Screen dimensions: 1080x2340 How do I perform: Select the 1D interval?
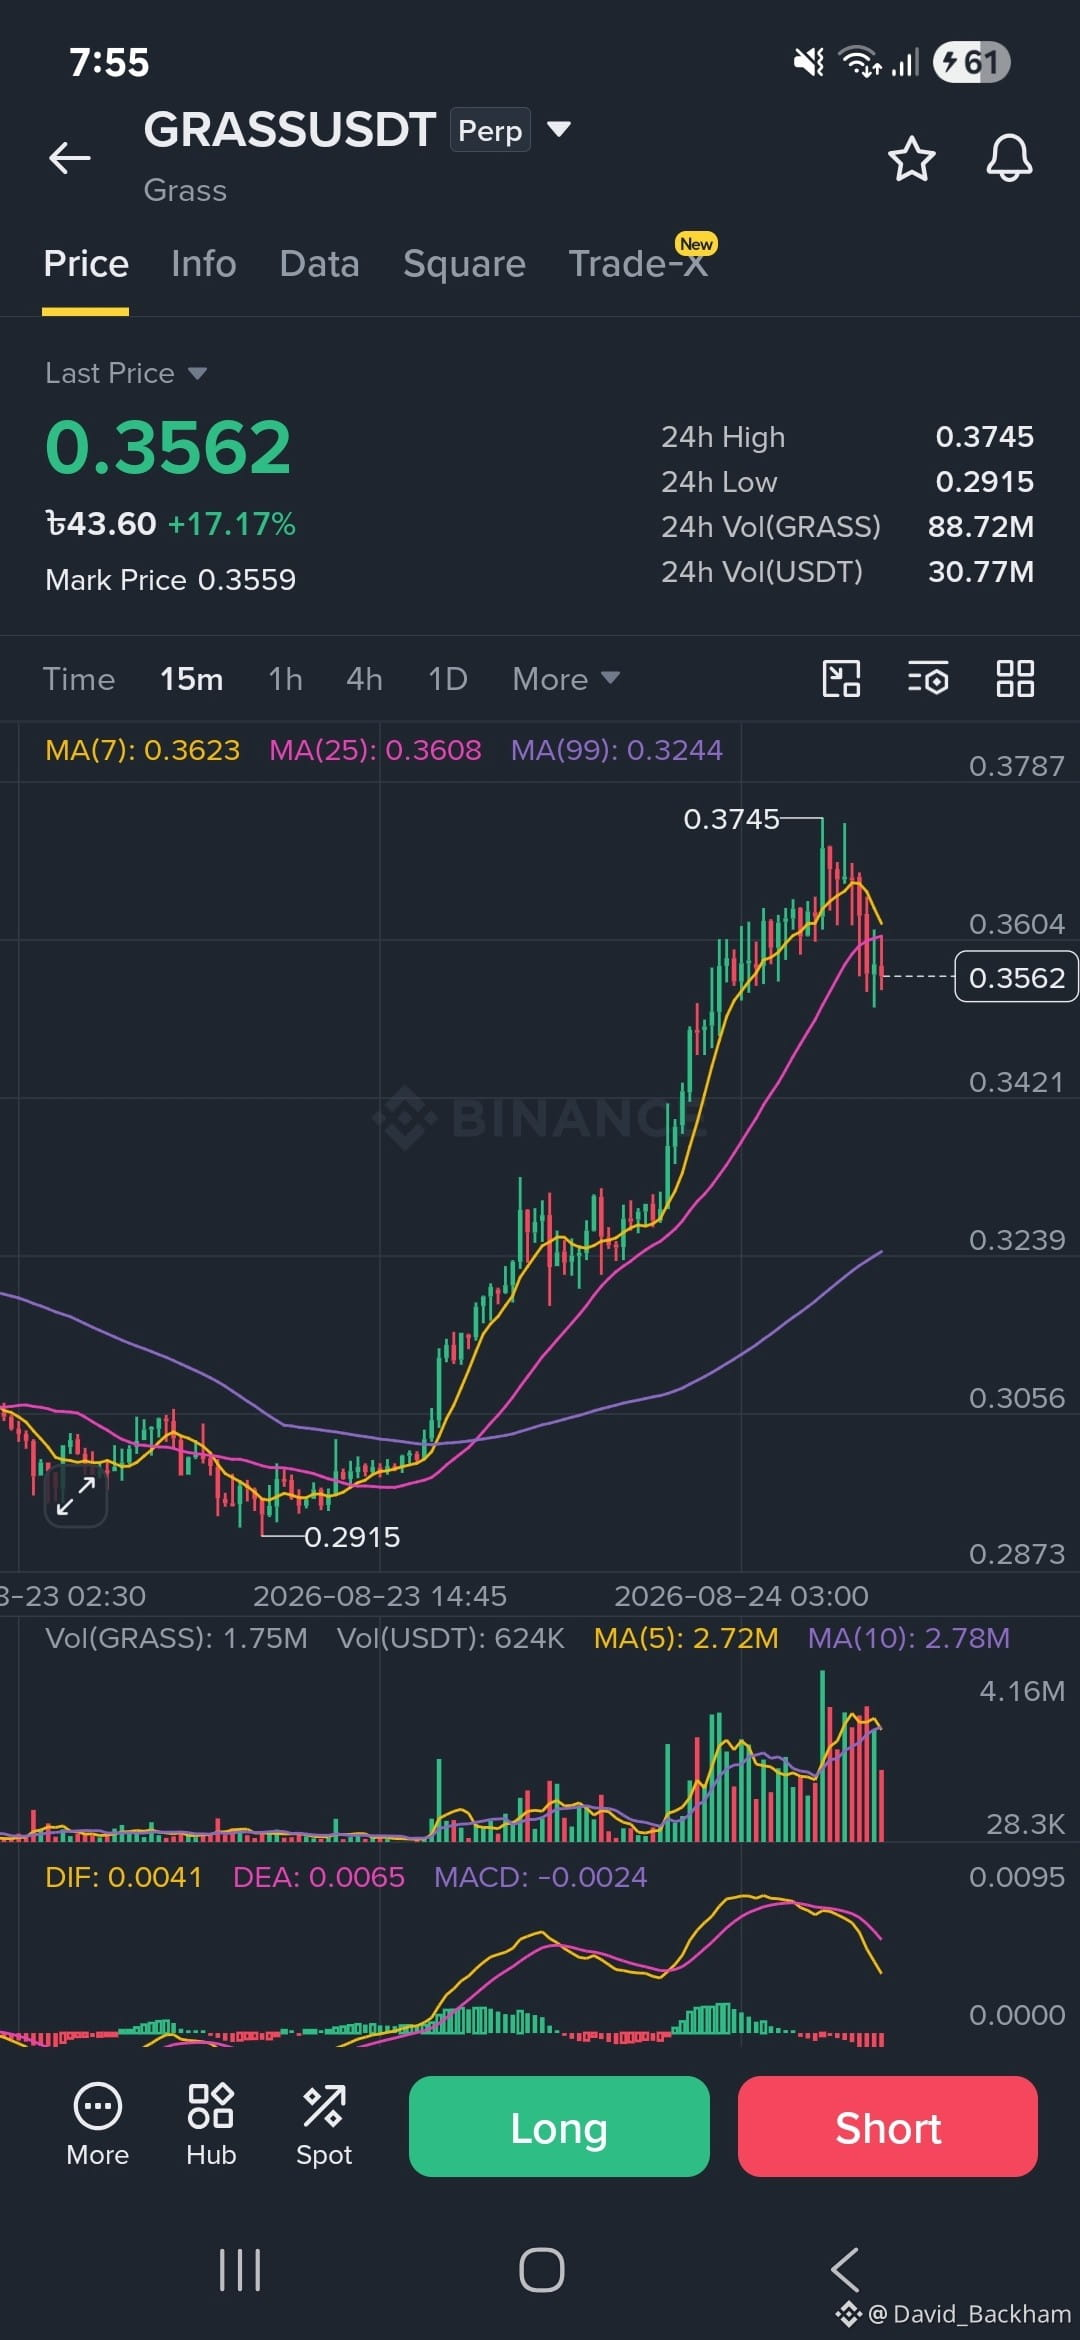coord(448,679)
